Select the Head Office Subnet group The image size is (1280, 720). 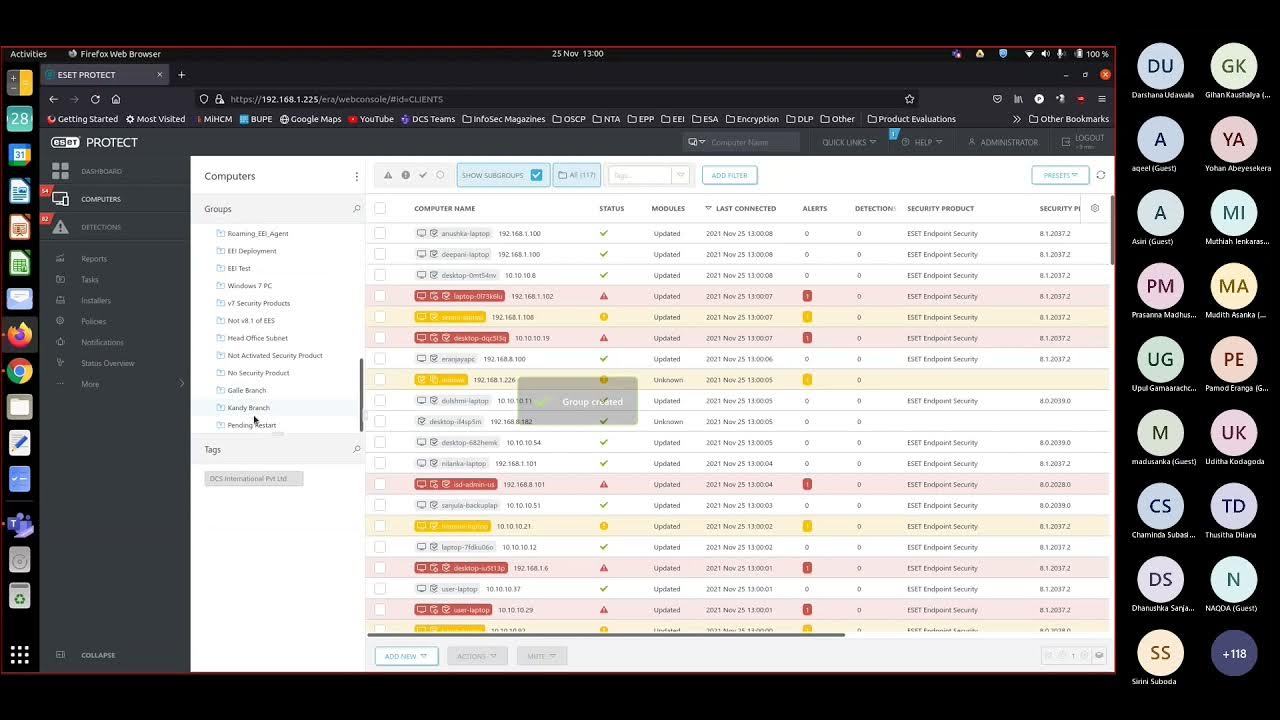click(257, 338)
